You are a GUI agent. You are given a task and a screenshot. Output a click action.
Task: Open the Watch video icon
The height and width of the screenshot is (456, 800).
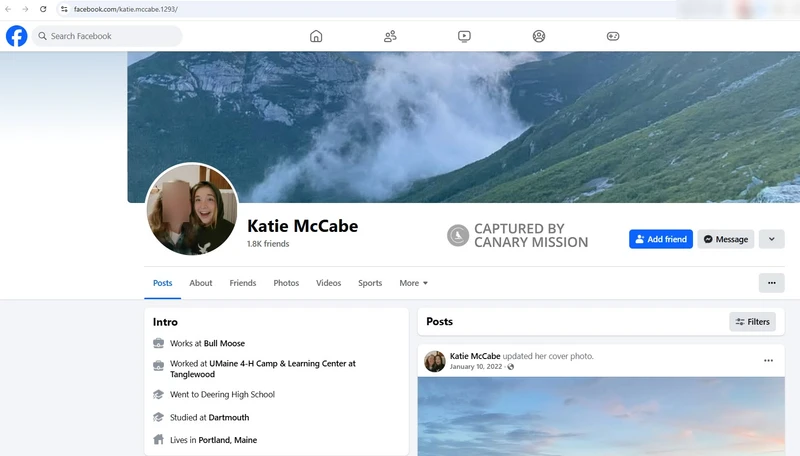pos(464,36)
